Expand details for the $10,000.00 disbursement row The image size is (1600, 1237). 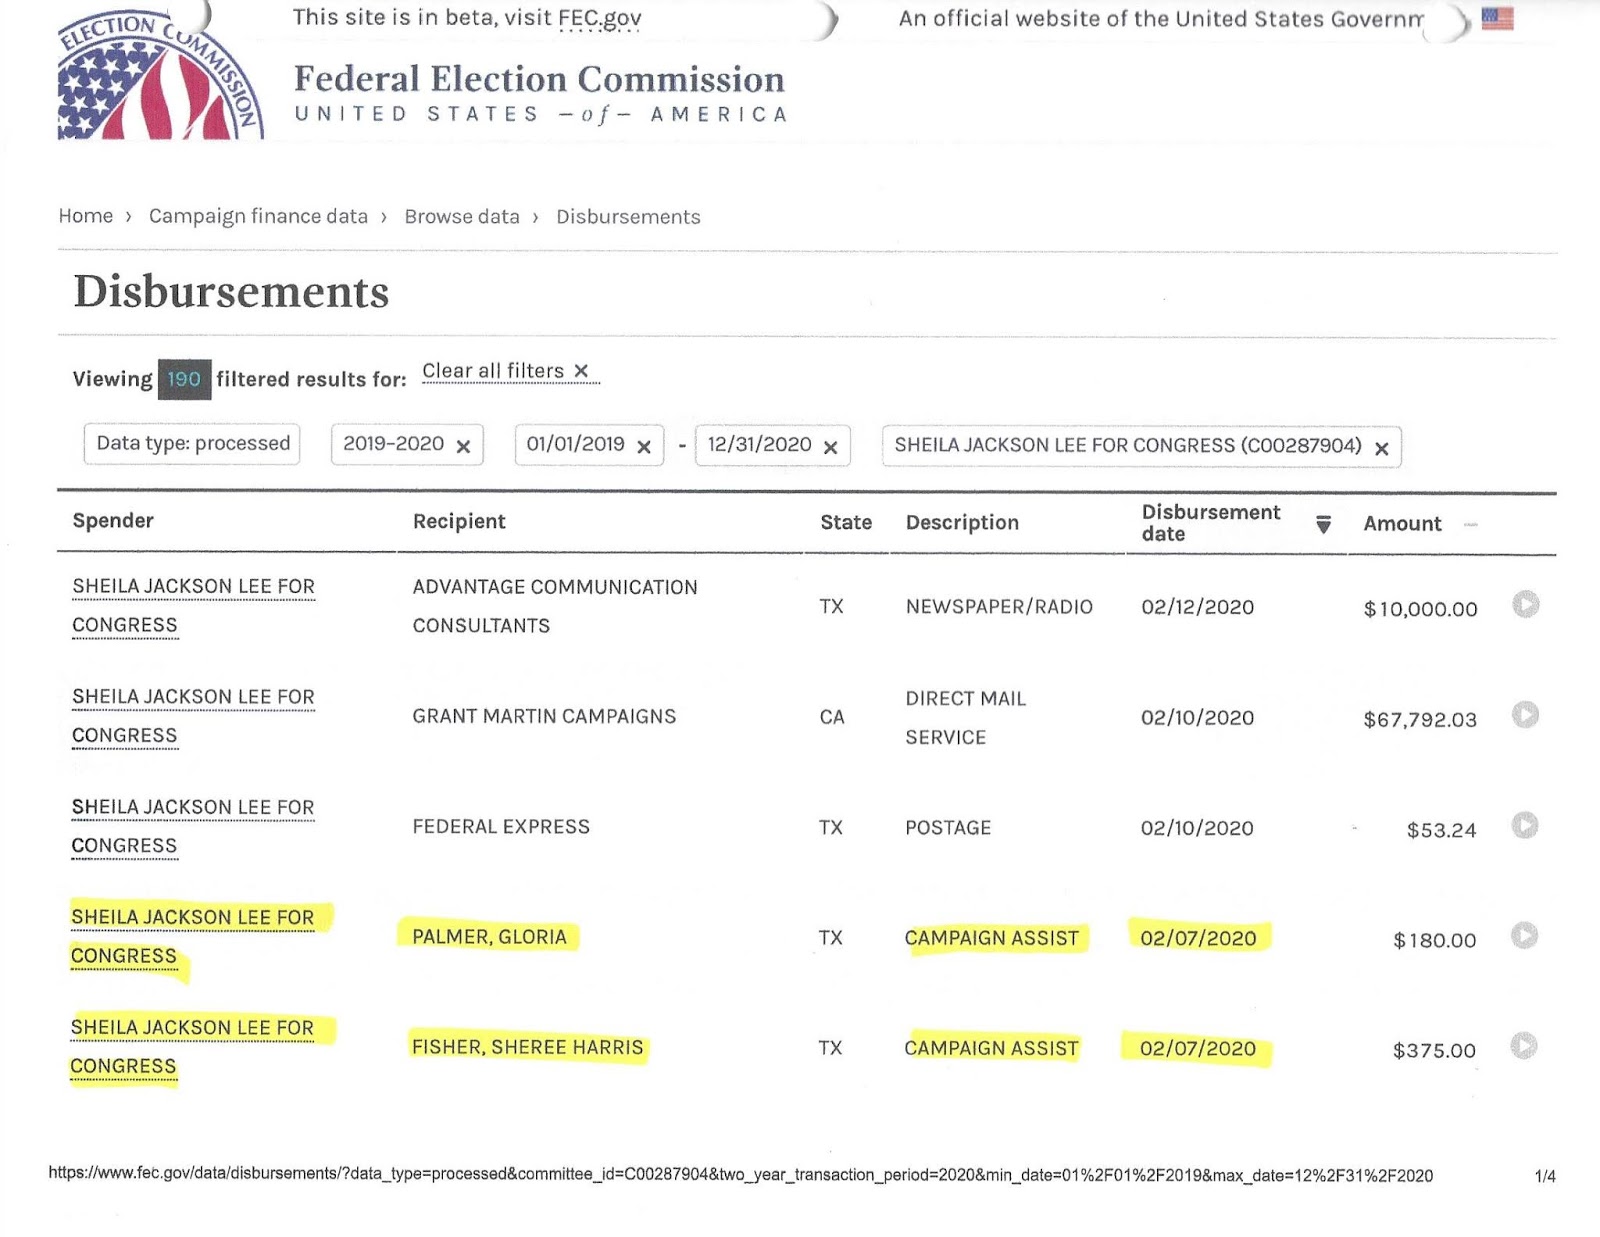coord(1525,605)
